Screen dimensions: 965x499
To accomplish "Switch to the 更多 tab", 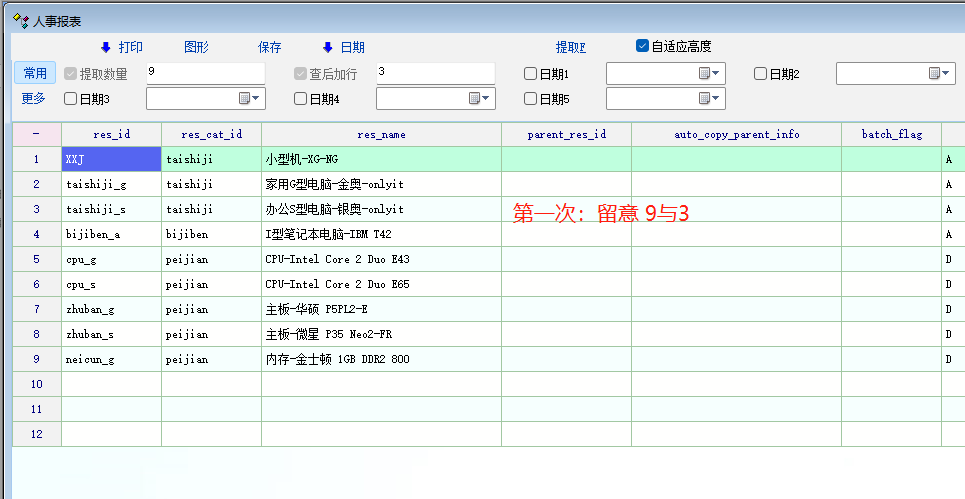I will (x=35, y=98).
